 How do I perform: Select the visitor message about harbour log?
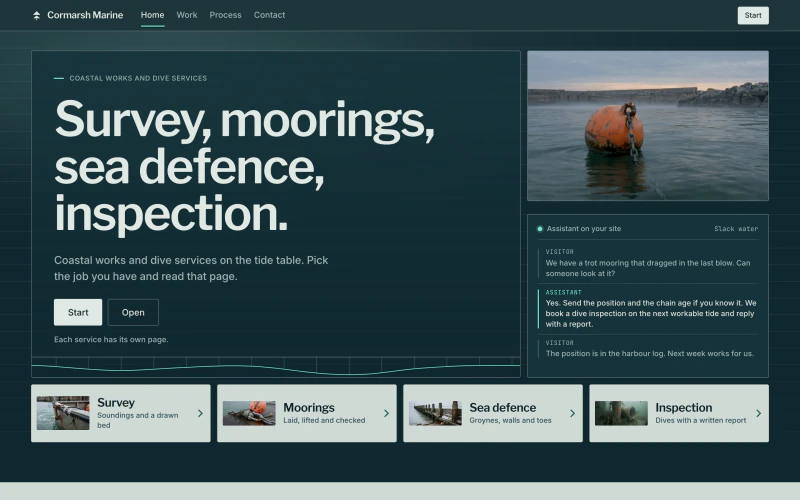click(x=648, y=348)
